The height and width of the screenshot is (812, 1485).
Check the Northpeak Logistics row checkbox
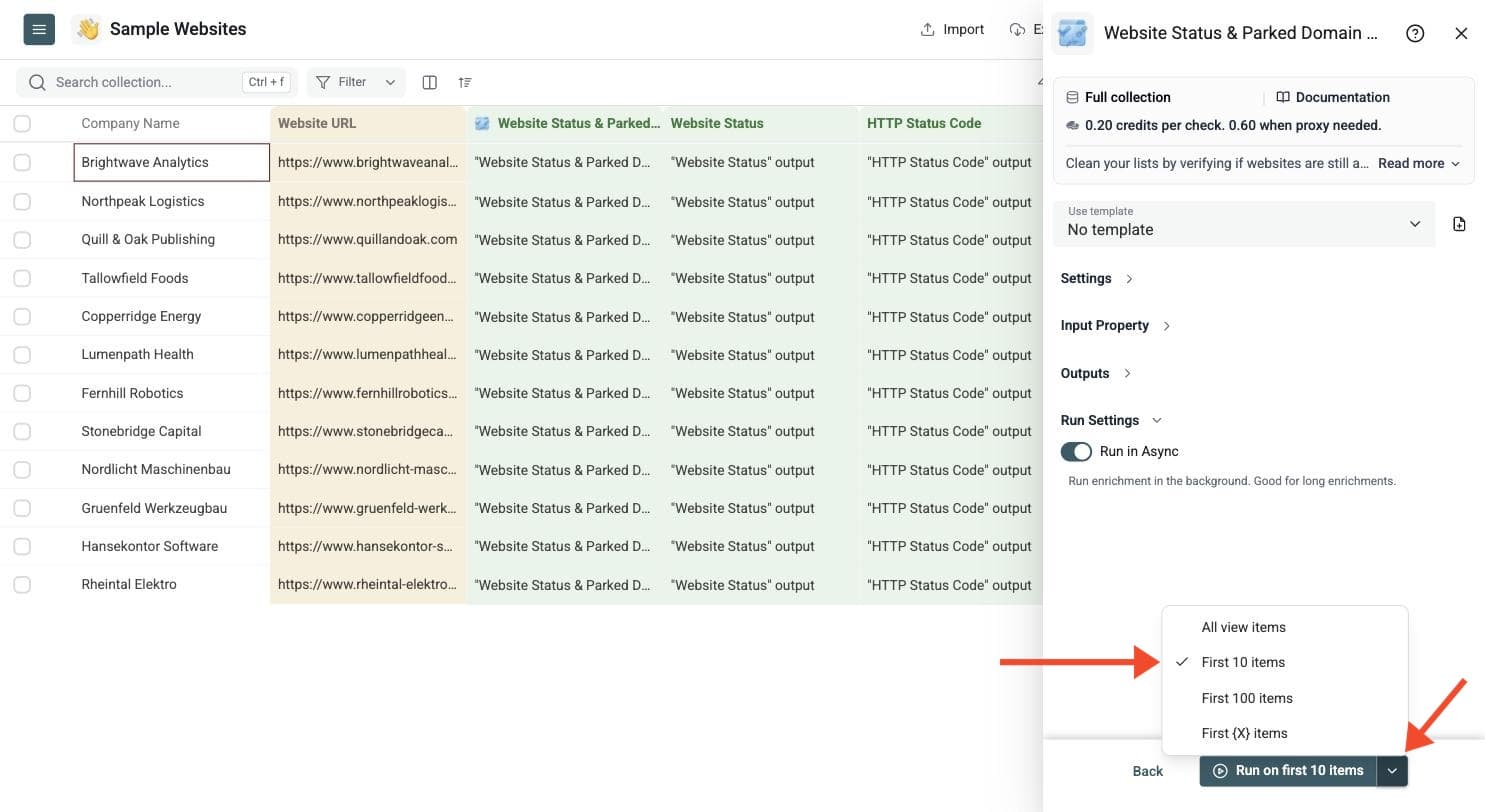point(22,201)
